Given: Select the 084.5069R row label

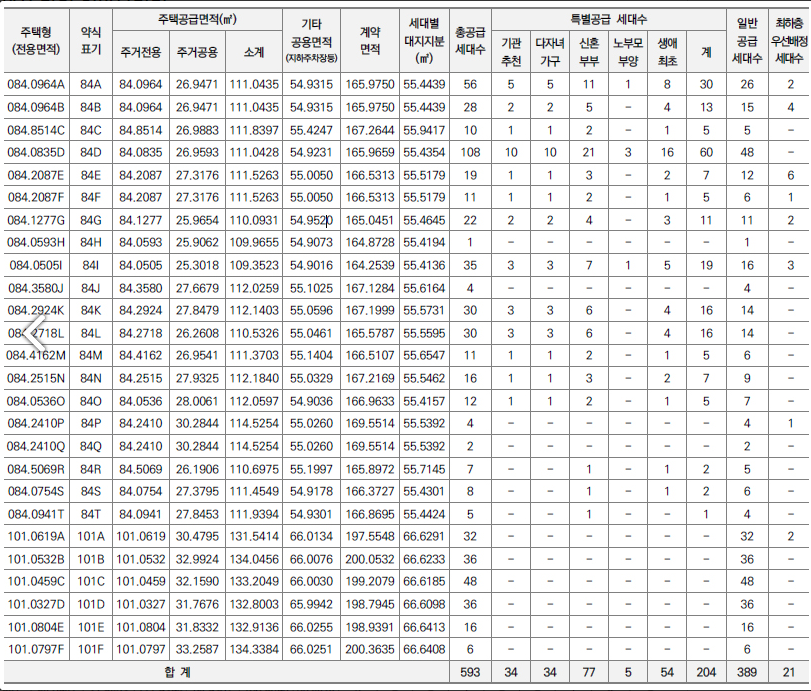Looking at the screenshot, I should (x=36, y=469).
